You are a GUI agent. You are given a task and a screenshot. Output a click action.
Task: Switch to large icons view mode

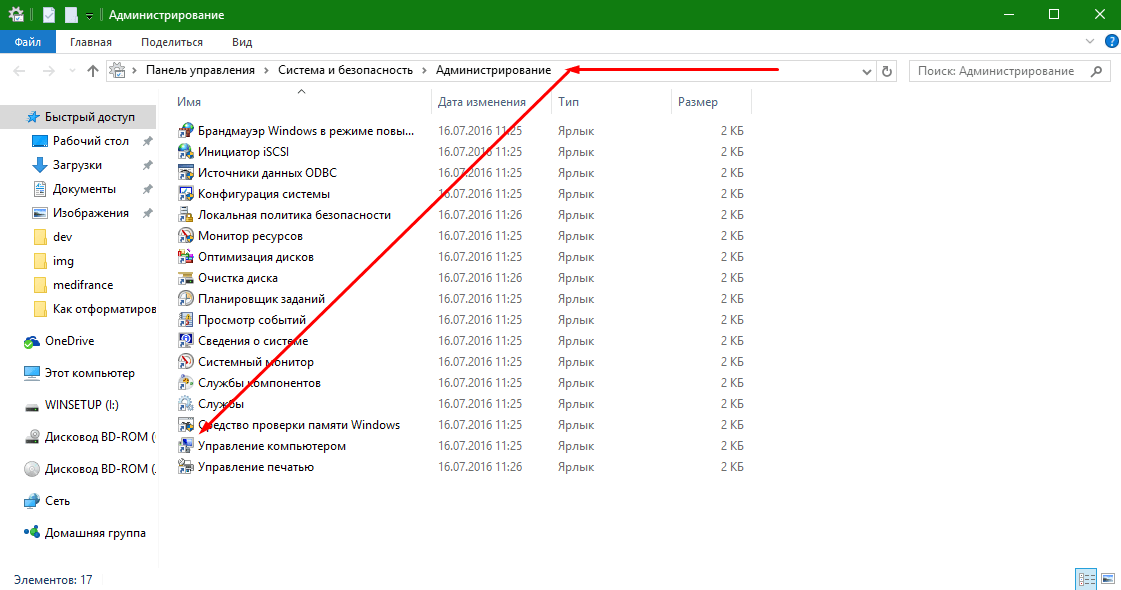pos(1108,579)
